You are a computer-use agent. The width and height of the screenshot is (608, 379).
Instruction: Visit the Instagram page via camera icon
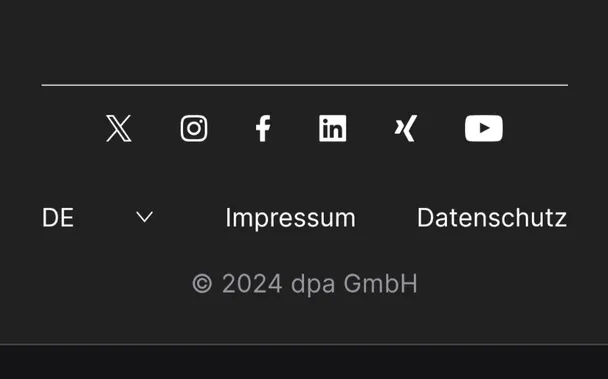point(194,128)
